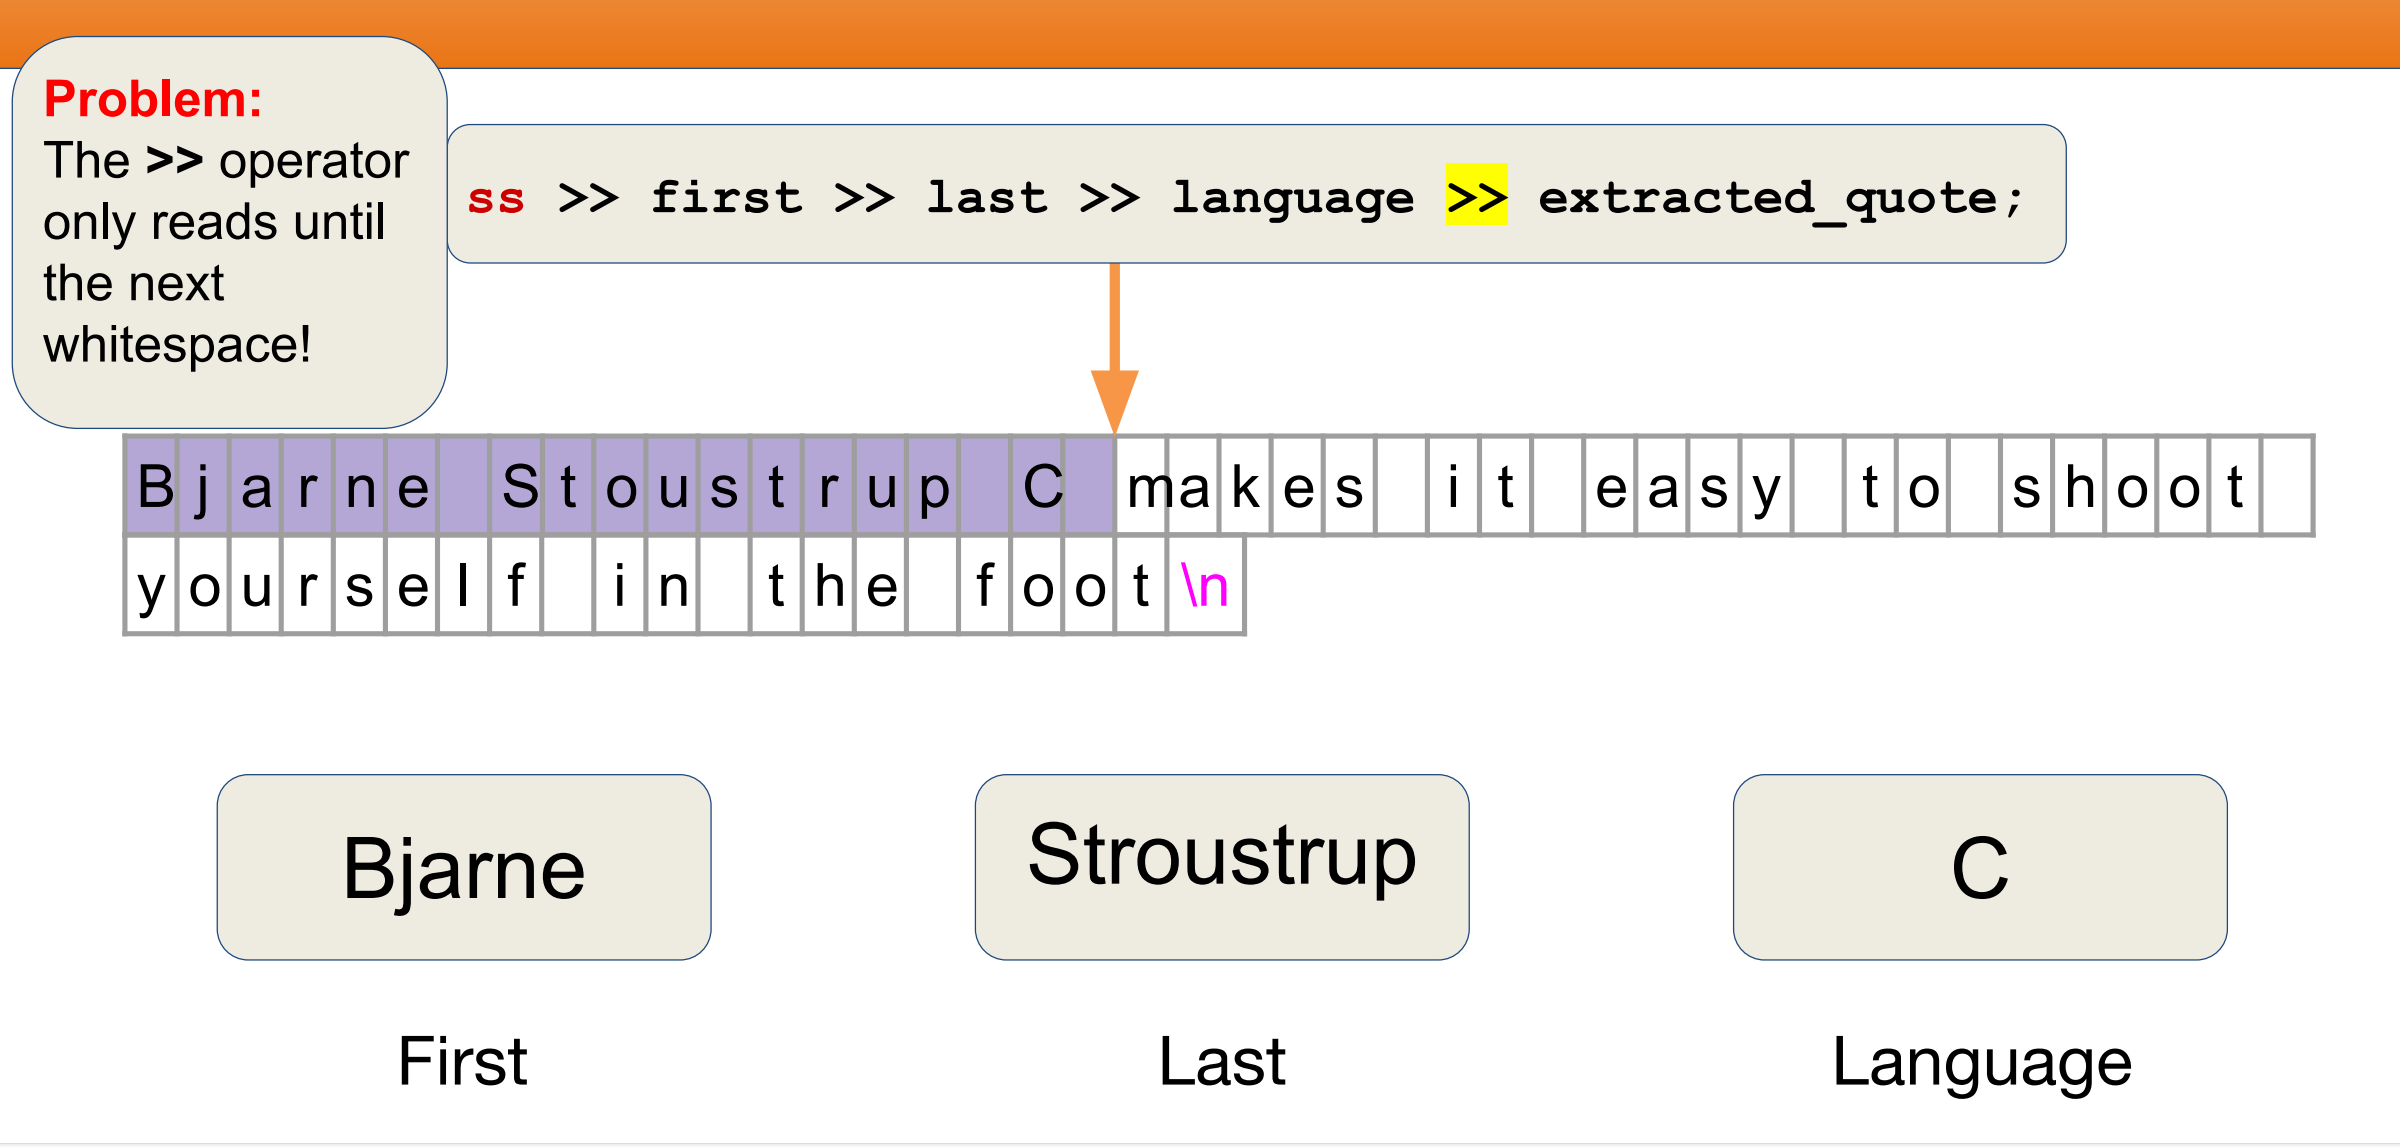Click the magenta \n cell
The height and width of the screenshot is (1147, 2400).
pos(1205,585)
